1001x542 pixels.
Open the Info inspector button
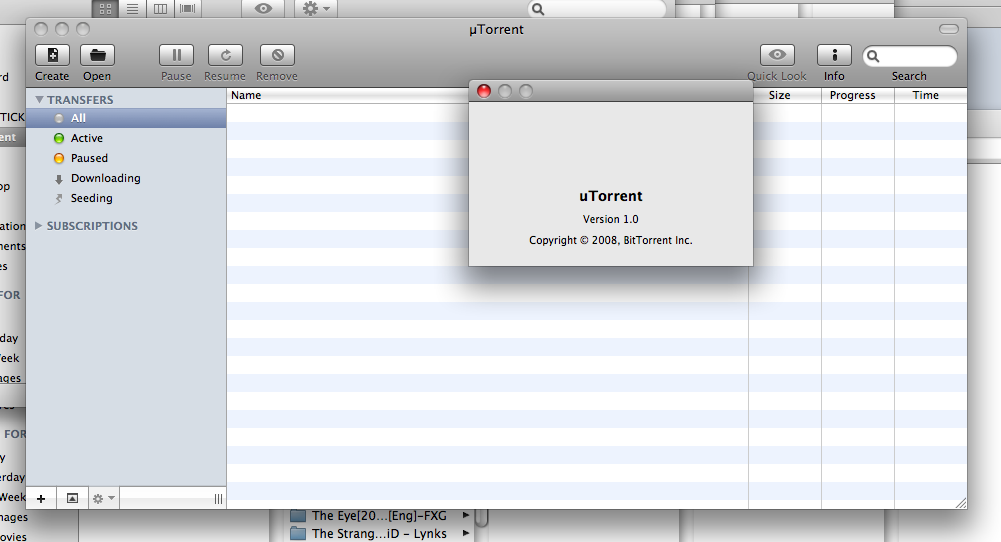pos(834,55)
